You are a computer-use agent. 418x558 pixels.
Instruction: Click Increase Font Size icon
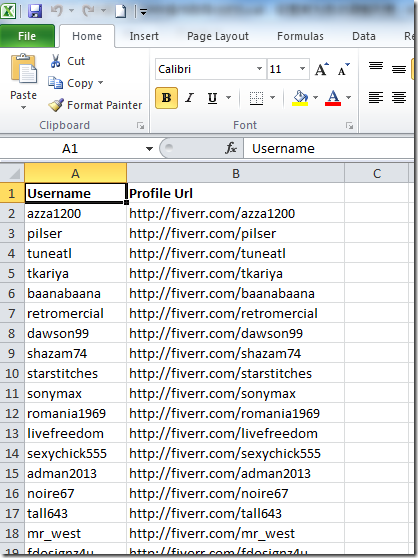(322, 69)
